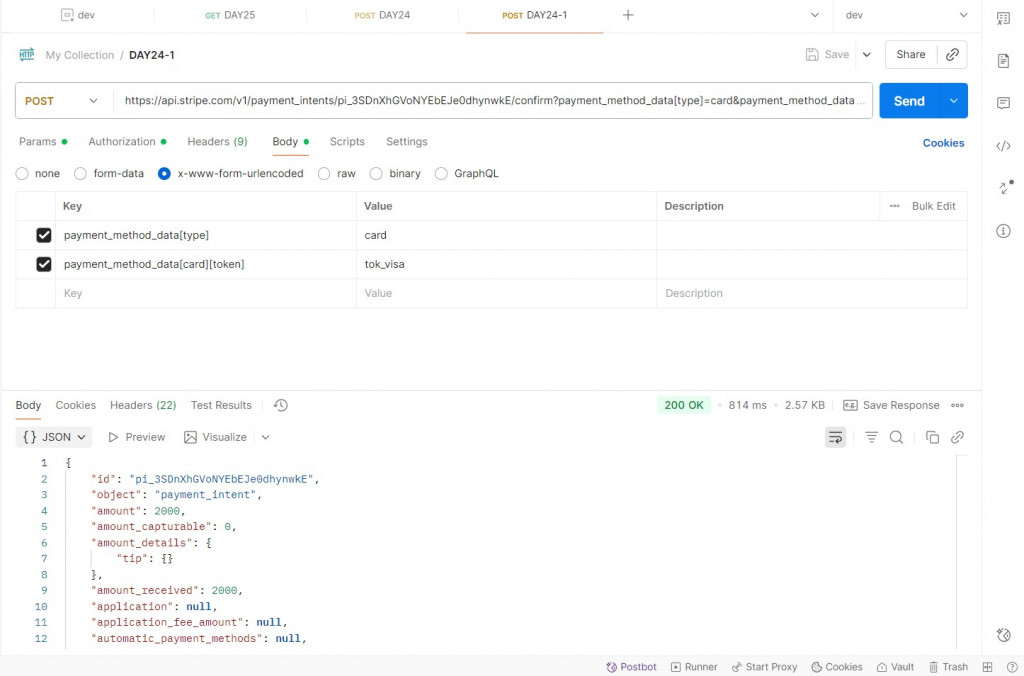Open the Comments sidebar icon
The height and width of the screenshot is (676, 1024).
[x=1003, y=103]
